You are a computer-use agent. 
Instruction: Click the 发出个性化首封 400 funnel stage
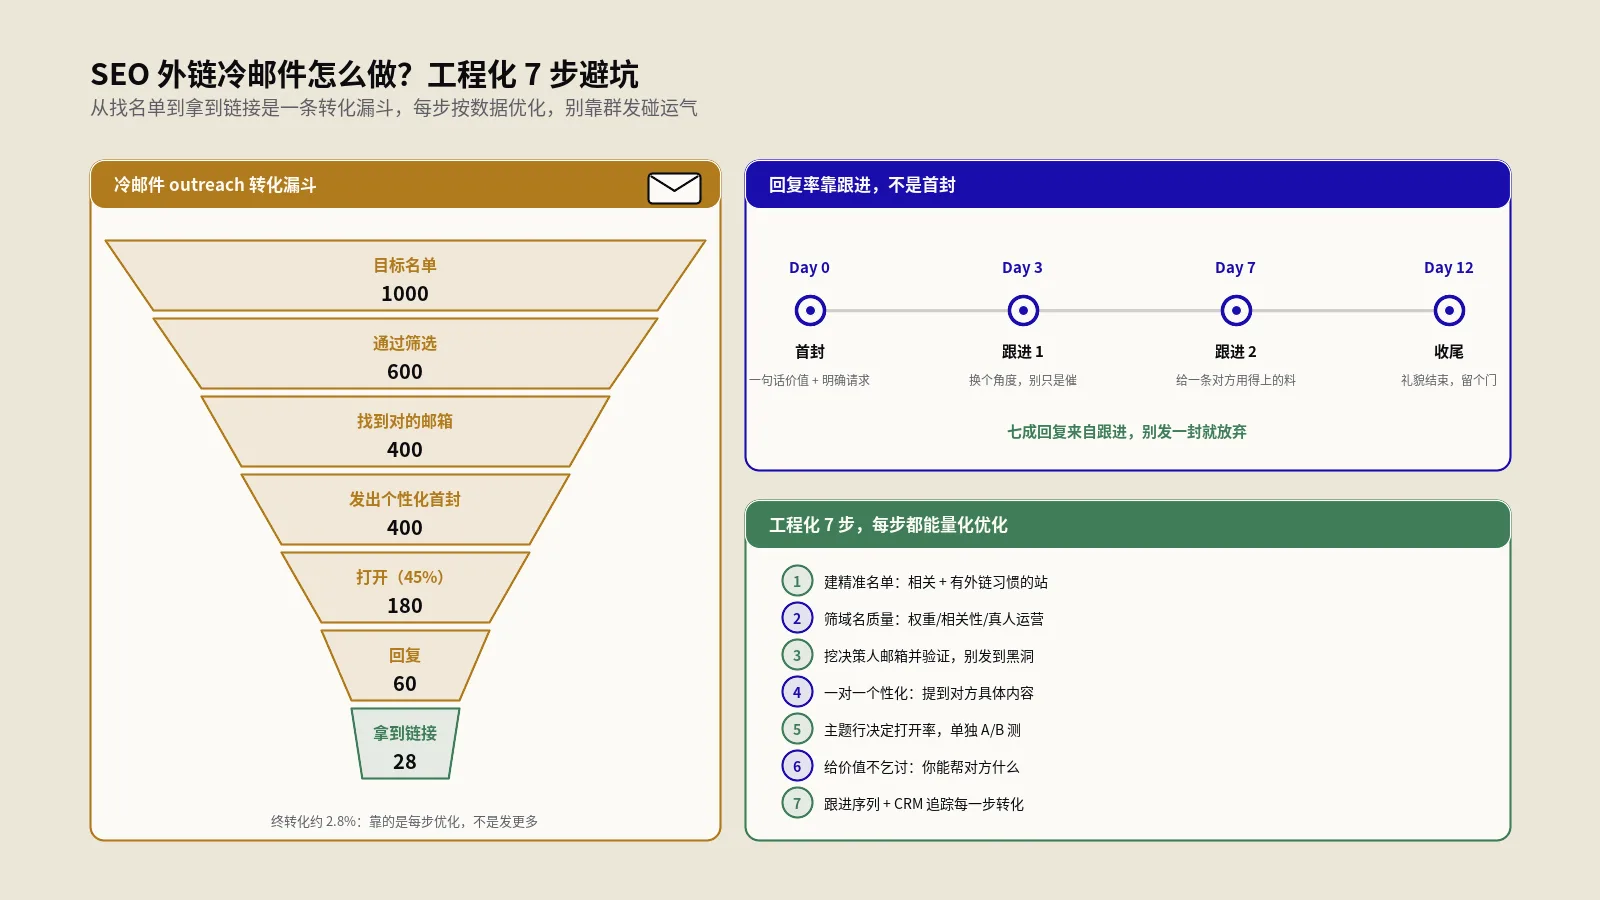405,509
